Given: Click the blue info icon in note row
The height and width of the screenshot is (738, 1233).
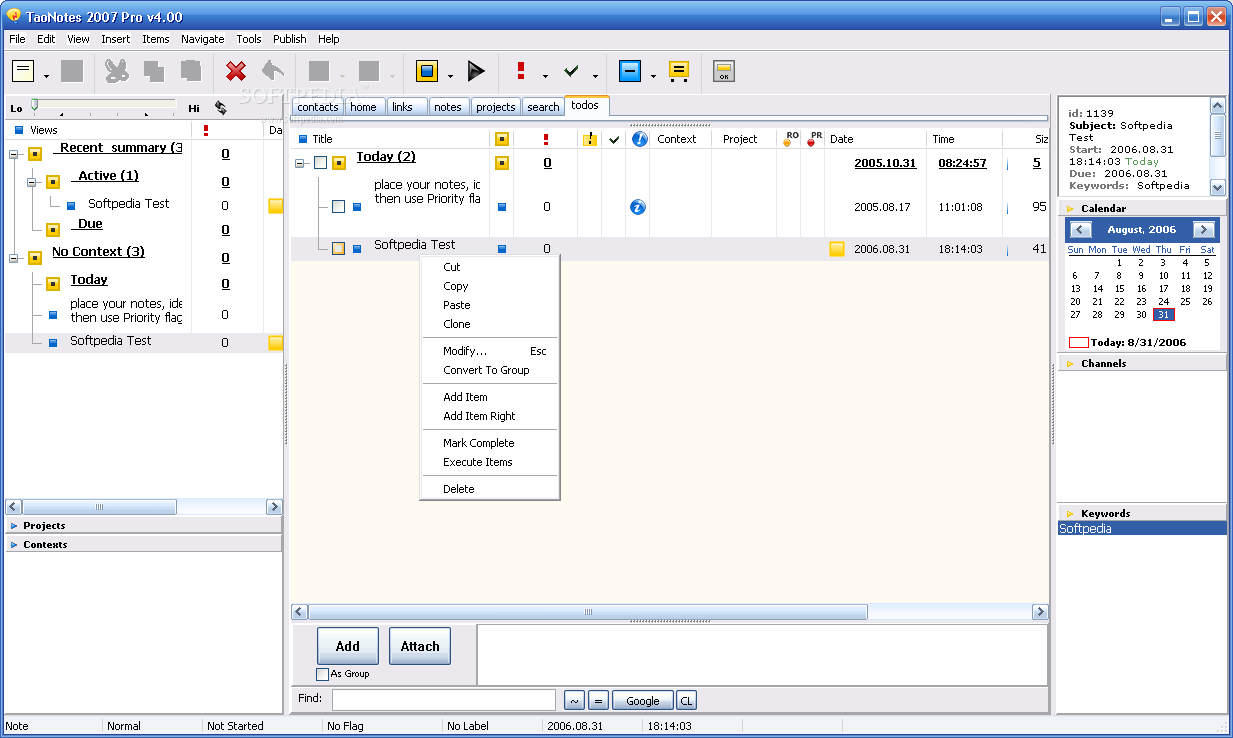Looking at the screenshot, I should tap(638, 207).
